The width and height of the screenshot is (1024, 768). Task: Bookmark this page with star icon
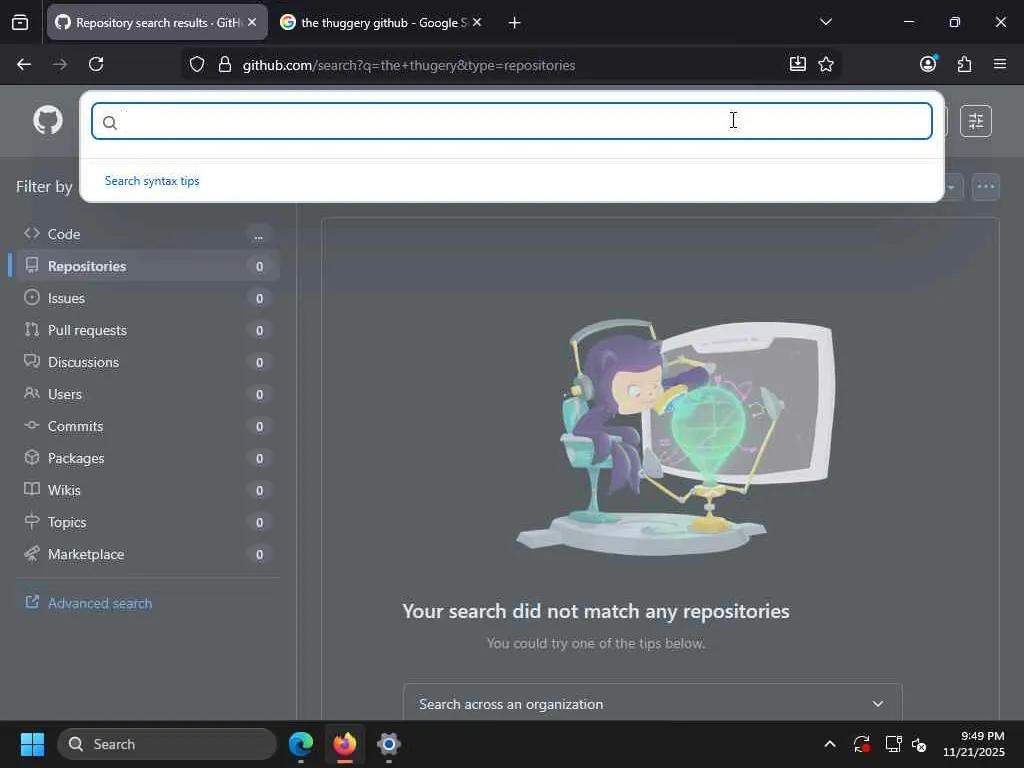click(825, 64)
